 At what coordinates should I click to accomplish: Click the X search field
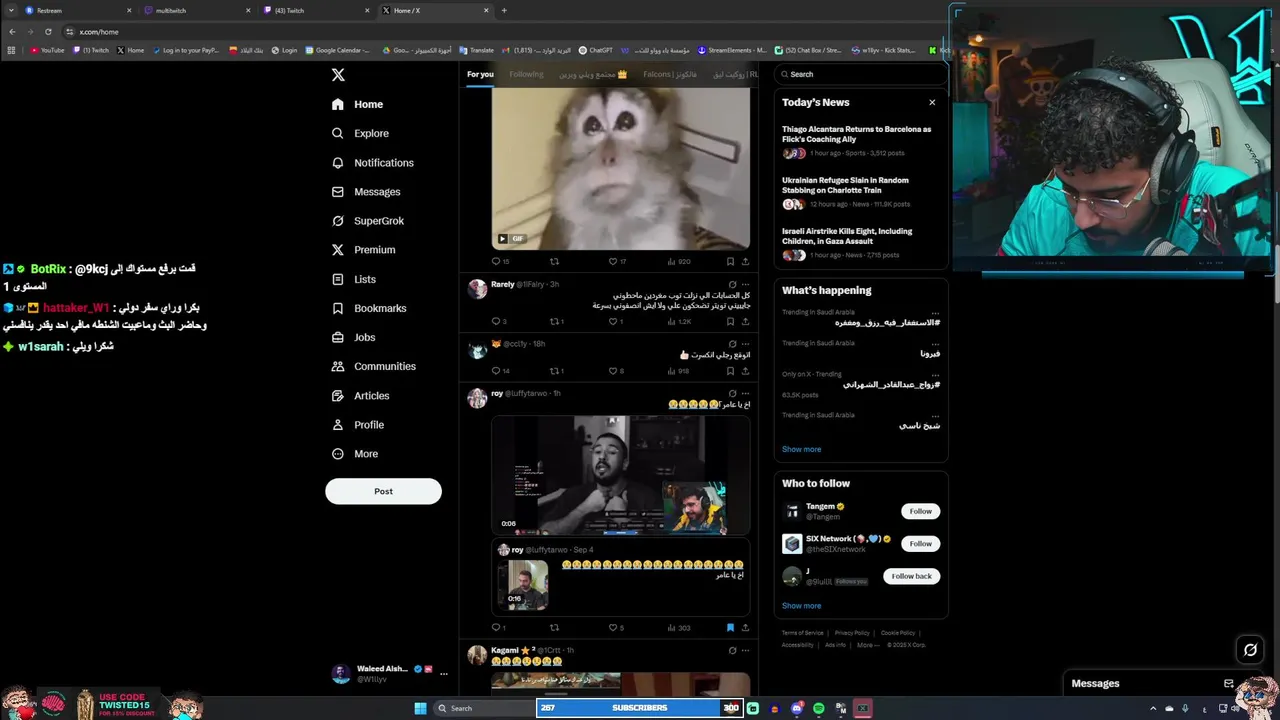[x=860, y=74]
